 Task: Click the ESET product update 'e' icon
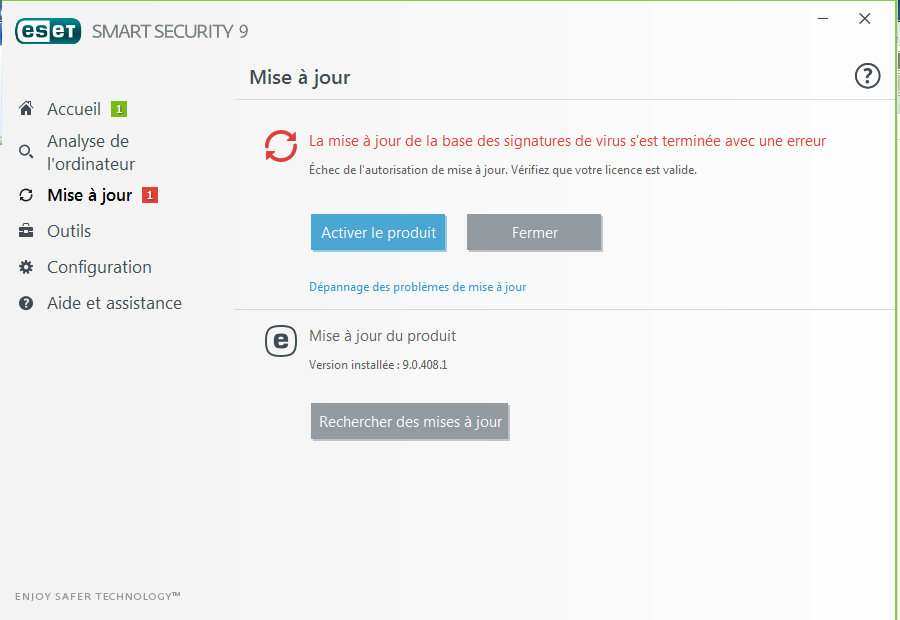coord(281,341)
